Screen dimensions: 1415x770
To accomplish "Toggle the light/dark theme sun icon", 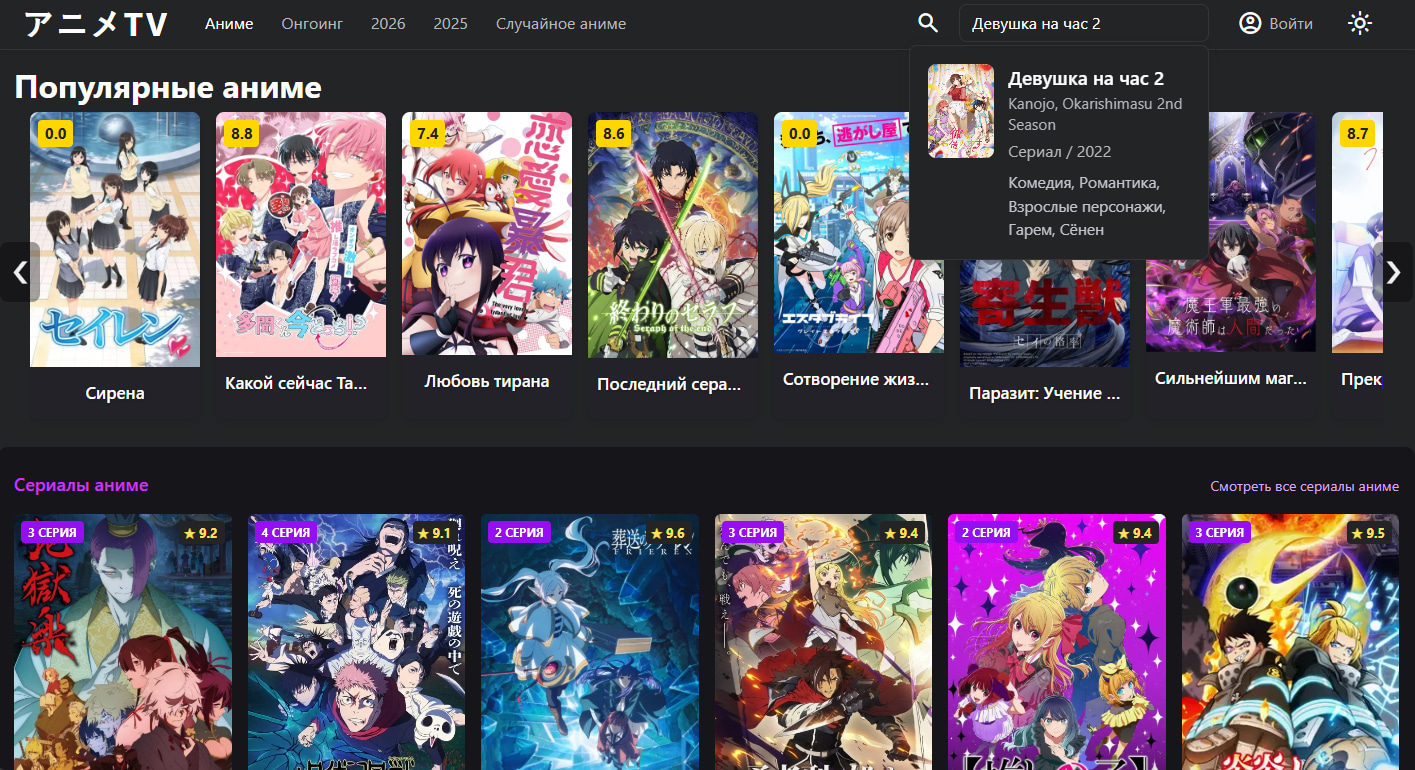I will (1359, 23).
